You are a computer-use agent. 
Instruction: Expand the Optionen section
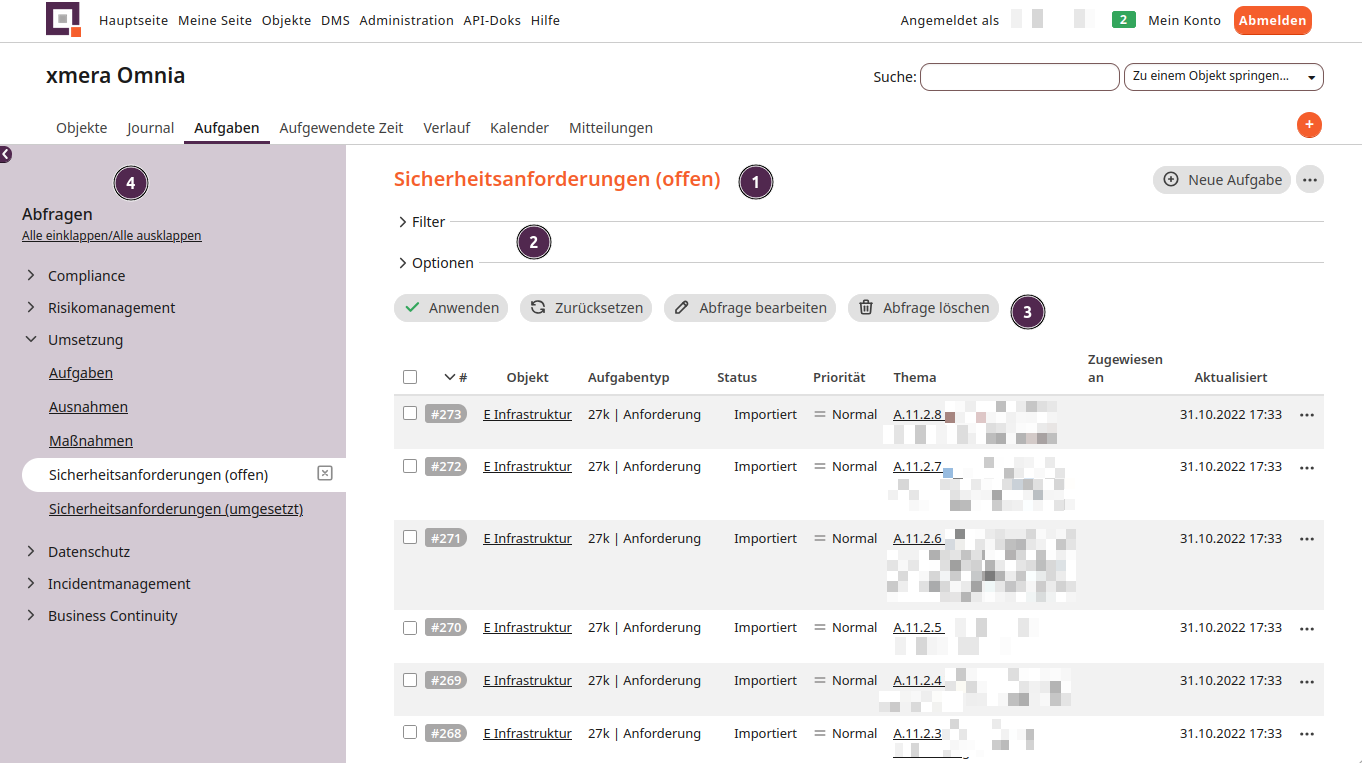tap(435, 263)
